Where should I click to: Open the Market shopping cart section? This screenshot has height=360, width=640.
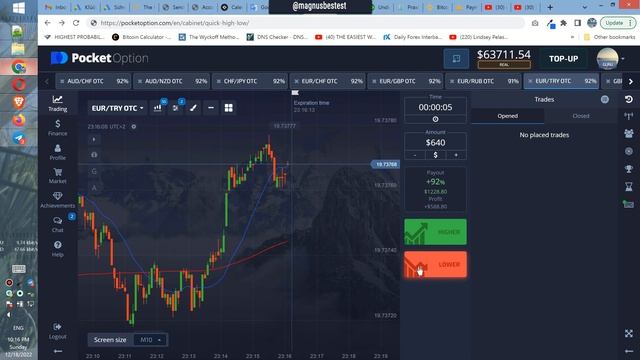coord(58,176)
